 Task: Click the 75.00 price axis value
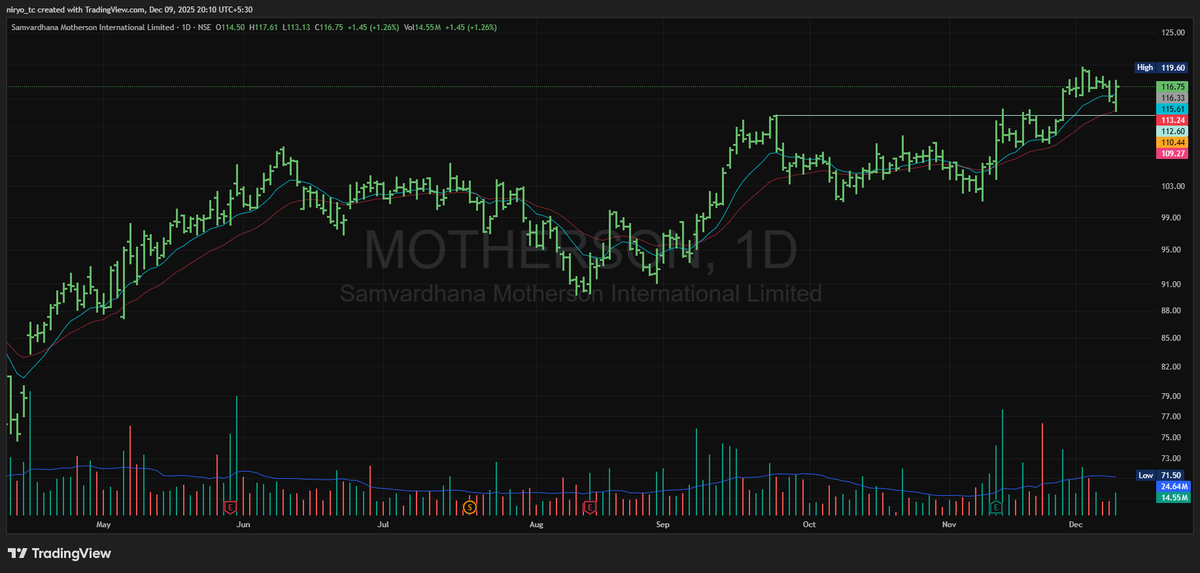click(1172, 438)
